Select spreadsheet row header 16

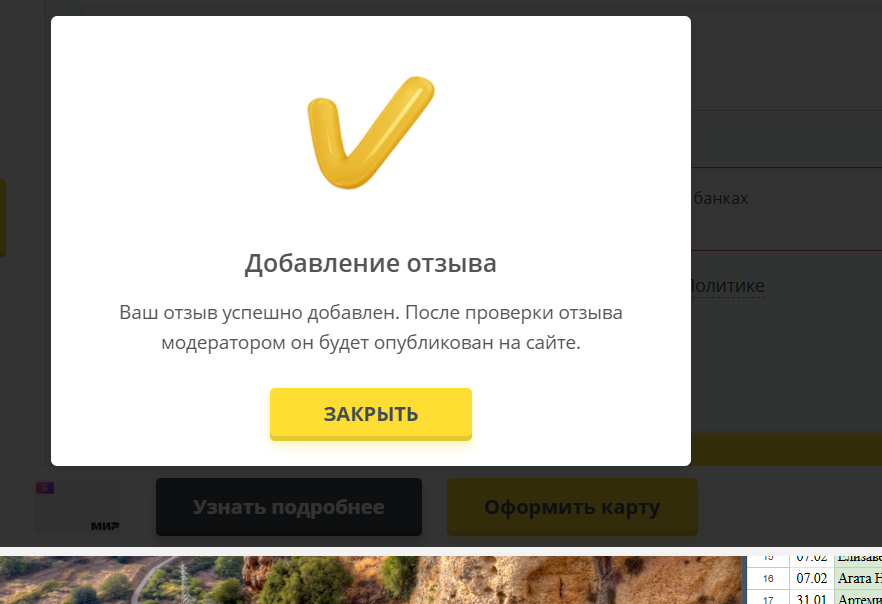point(768,578)
